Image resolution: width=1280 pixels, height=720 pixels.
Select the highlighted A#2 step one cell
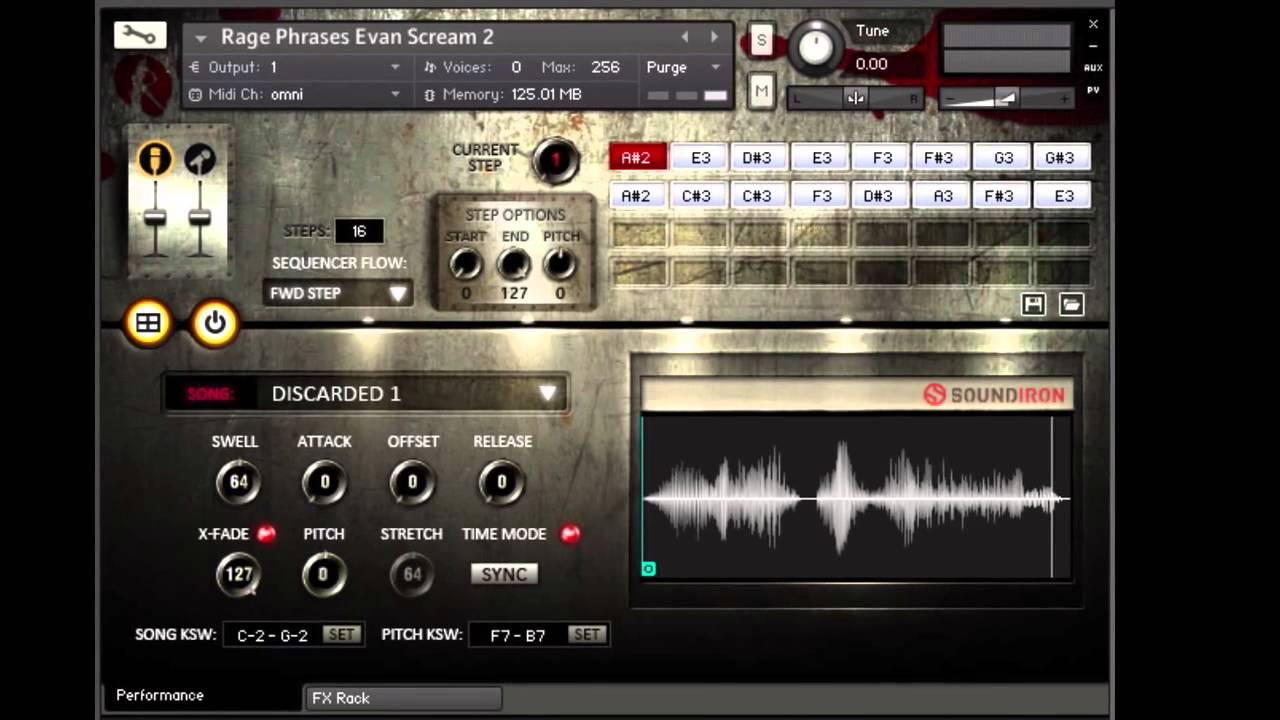pyautogui.click(x=637, y=158)
